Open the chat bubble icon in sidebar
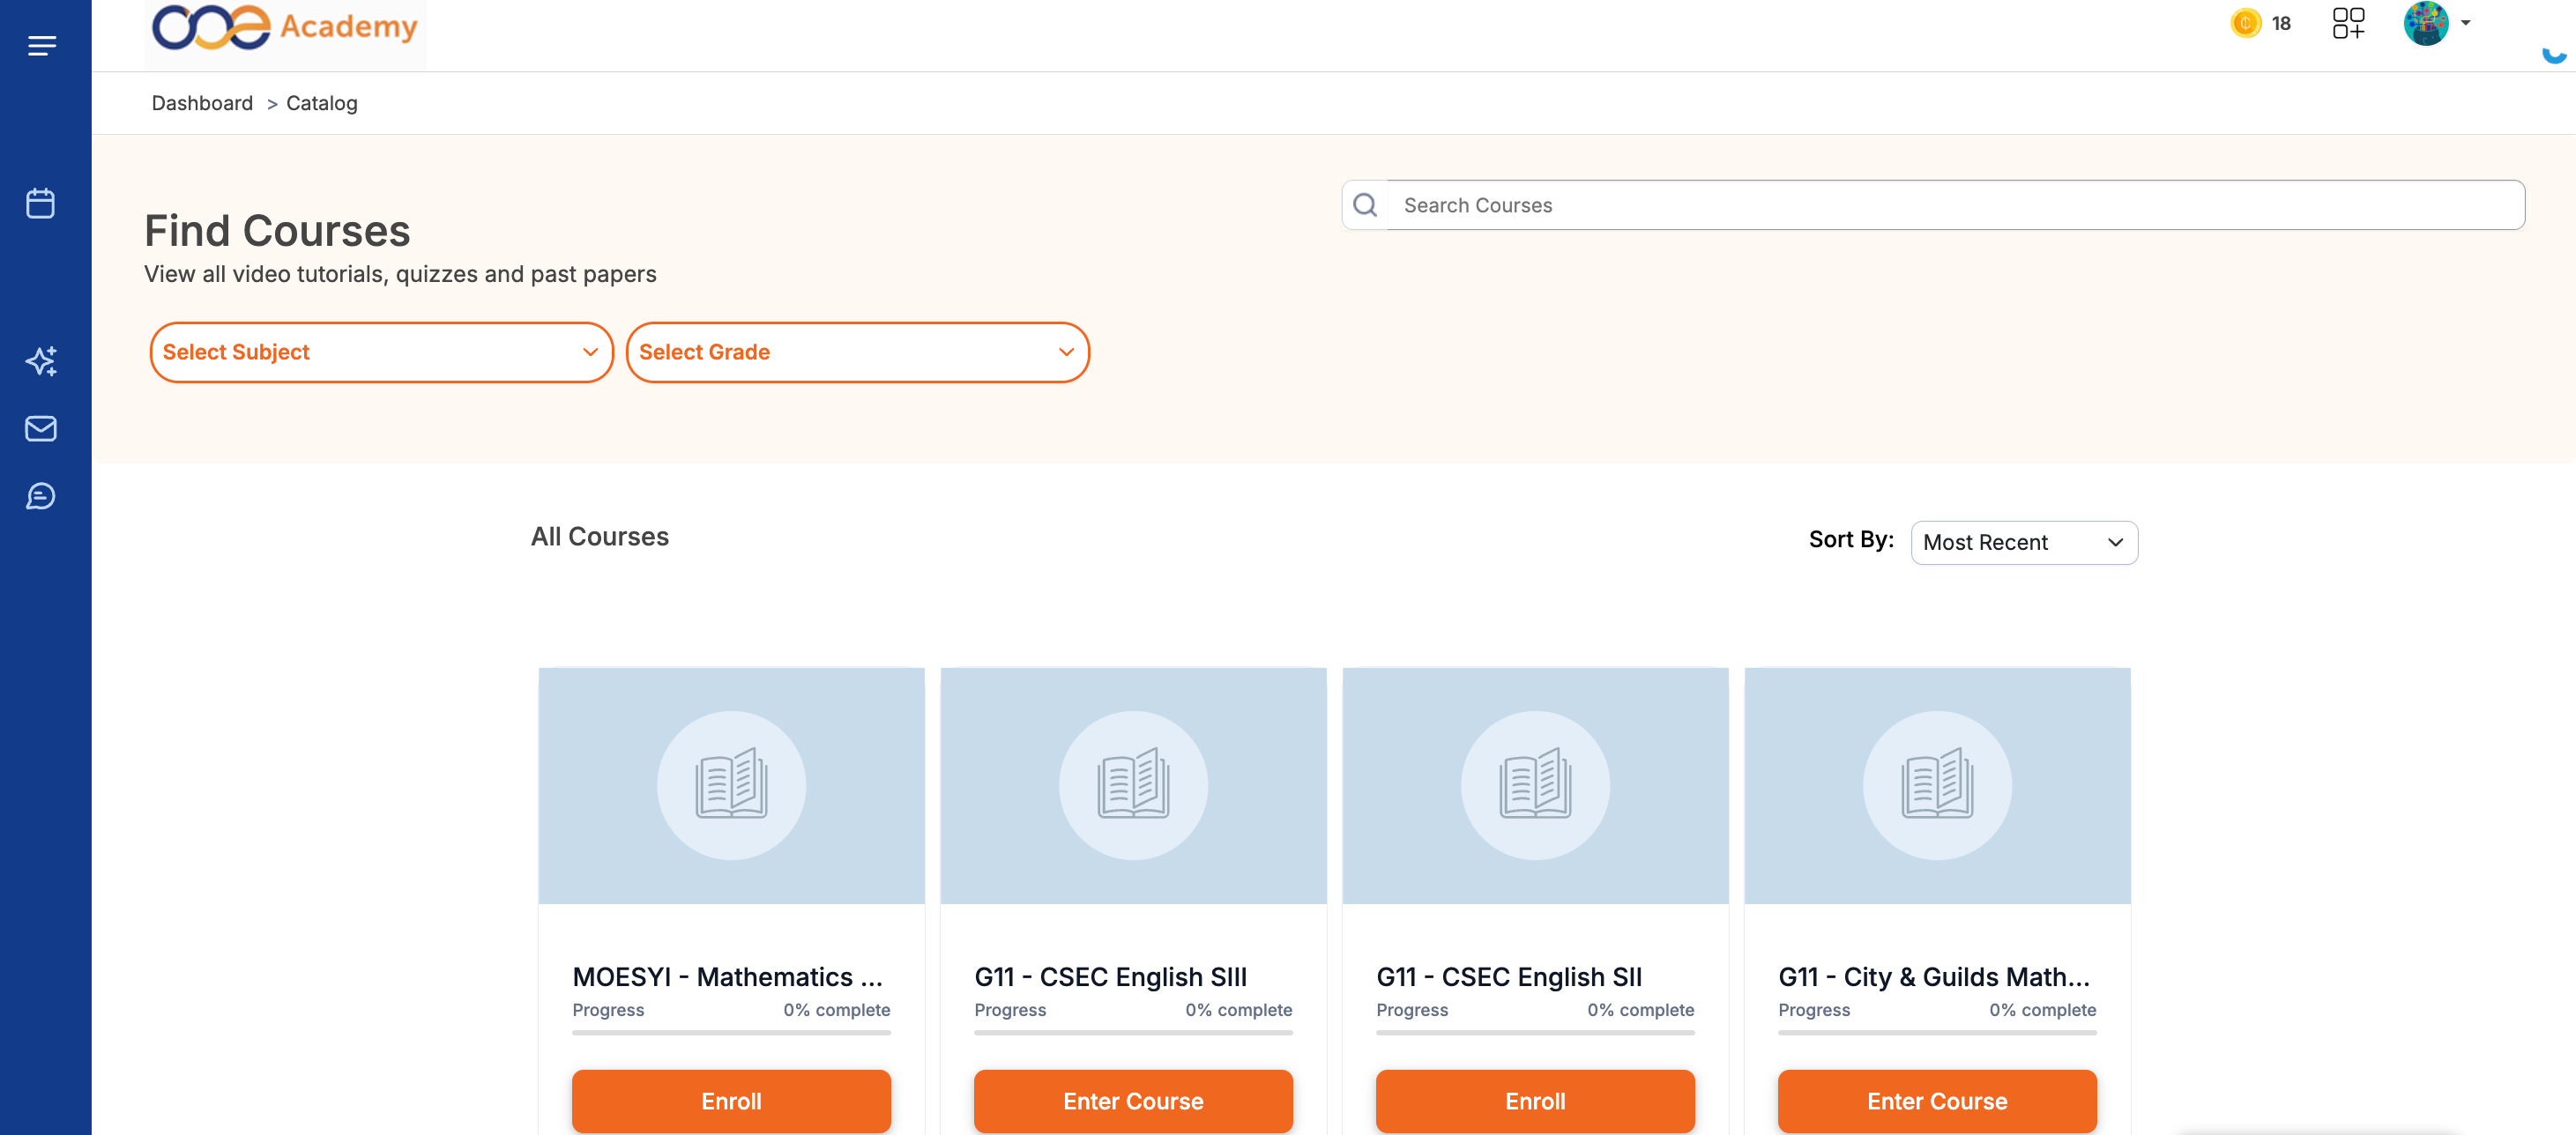Image resolution: width=2576 pixels, height=1135 pixels. (41, 496)
